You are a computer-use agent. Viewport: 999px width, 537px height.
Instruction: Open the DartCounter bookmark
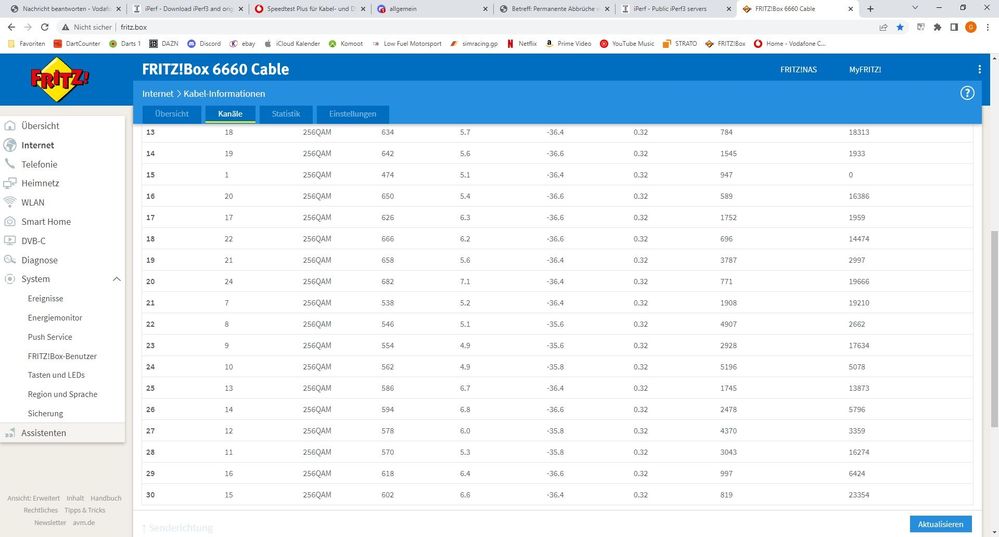(x=77, y=44)
